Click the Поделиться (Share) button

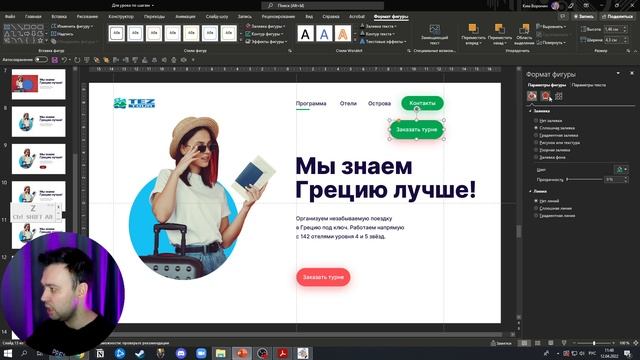617,16
